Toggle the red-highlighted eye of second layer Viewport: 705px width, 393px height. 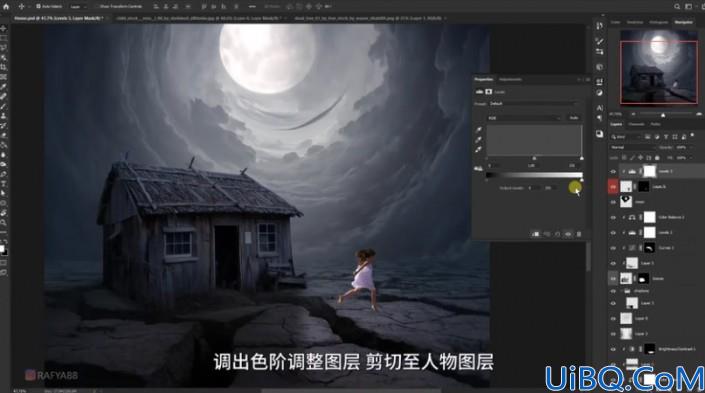(613, 187)
